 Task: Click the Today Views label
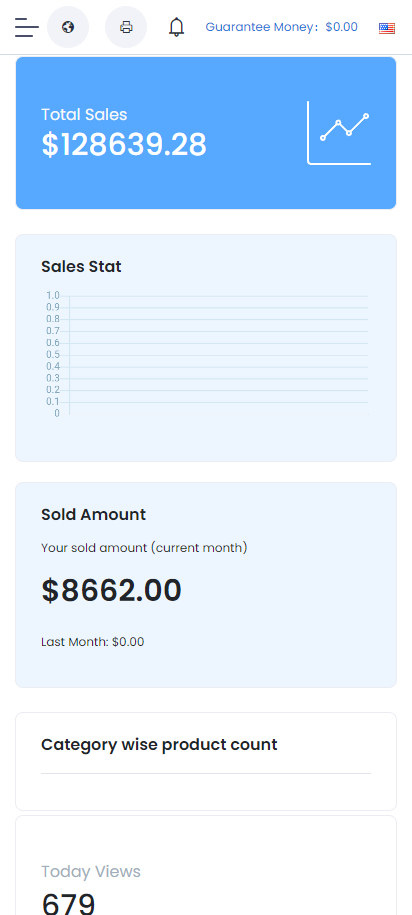point(91,872)
